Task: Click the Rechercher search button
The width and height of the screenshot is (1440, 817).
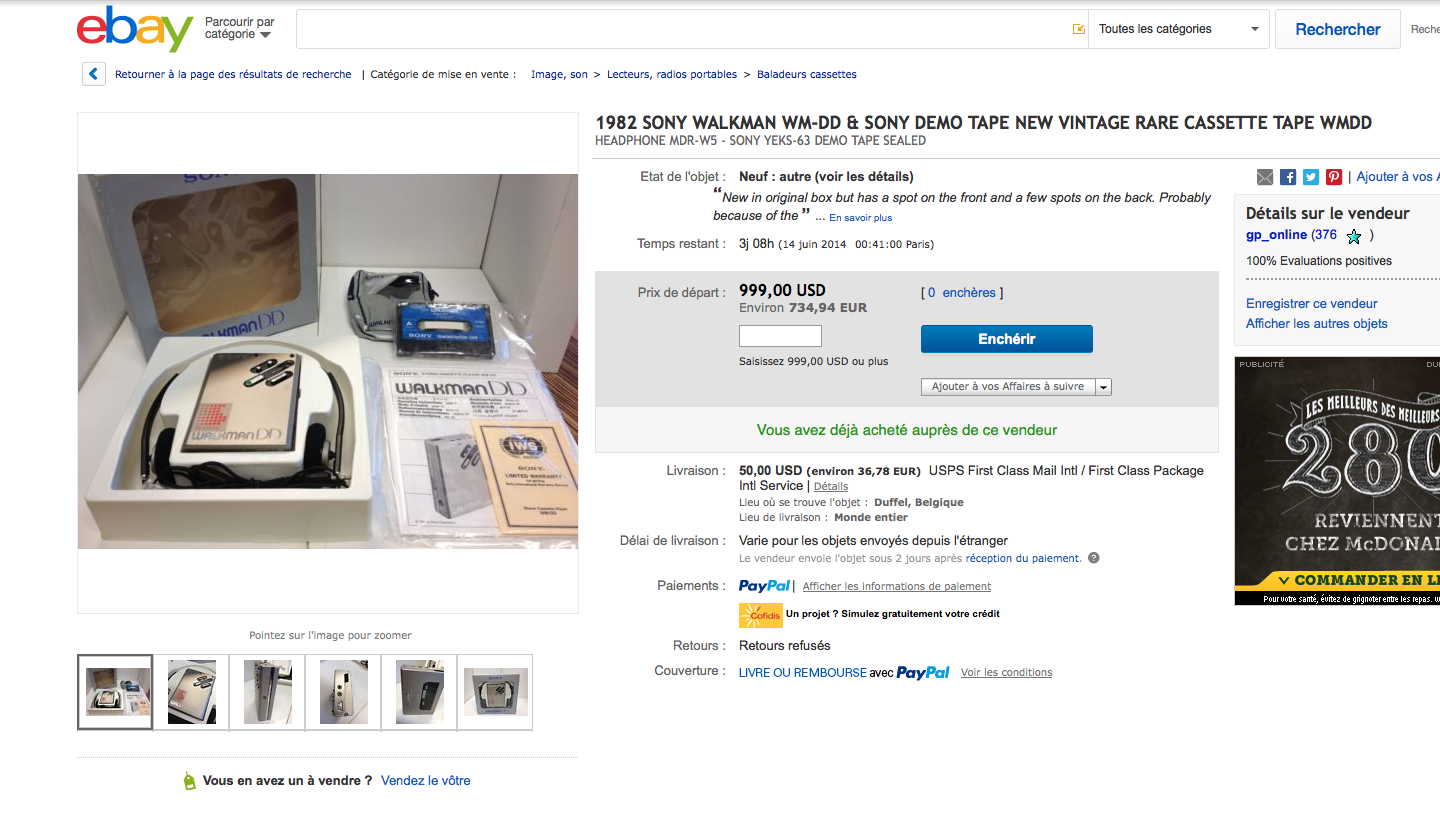Action: pos(1337,29)
